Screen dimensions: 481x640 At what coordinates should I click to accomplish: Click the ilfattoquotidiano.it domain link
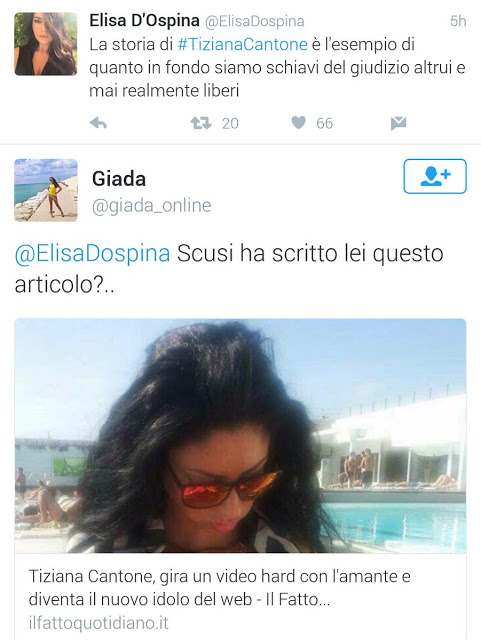[98, 623]
